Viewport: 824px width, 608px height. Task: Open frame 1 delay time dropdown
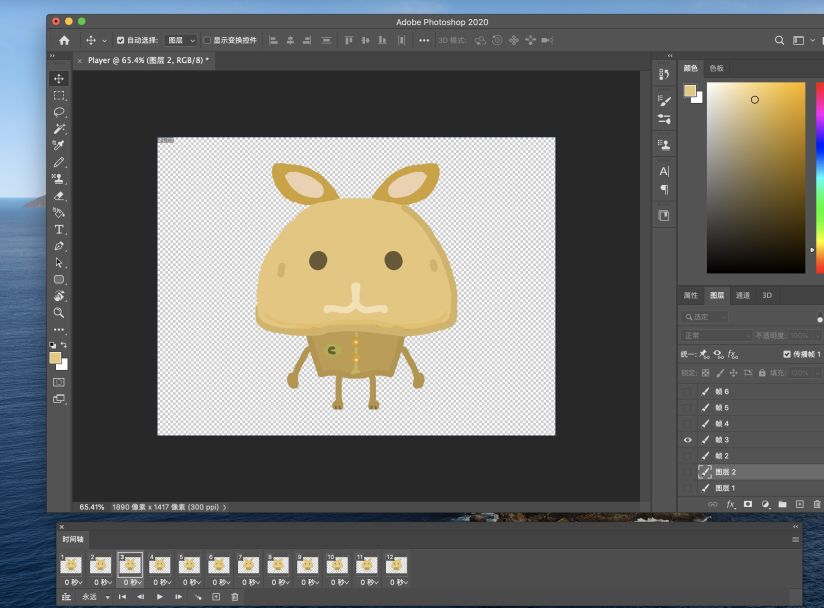coord(72,582)
